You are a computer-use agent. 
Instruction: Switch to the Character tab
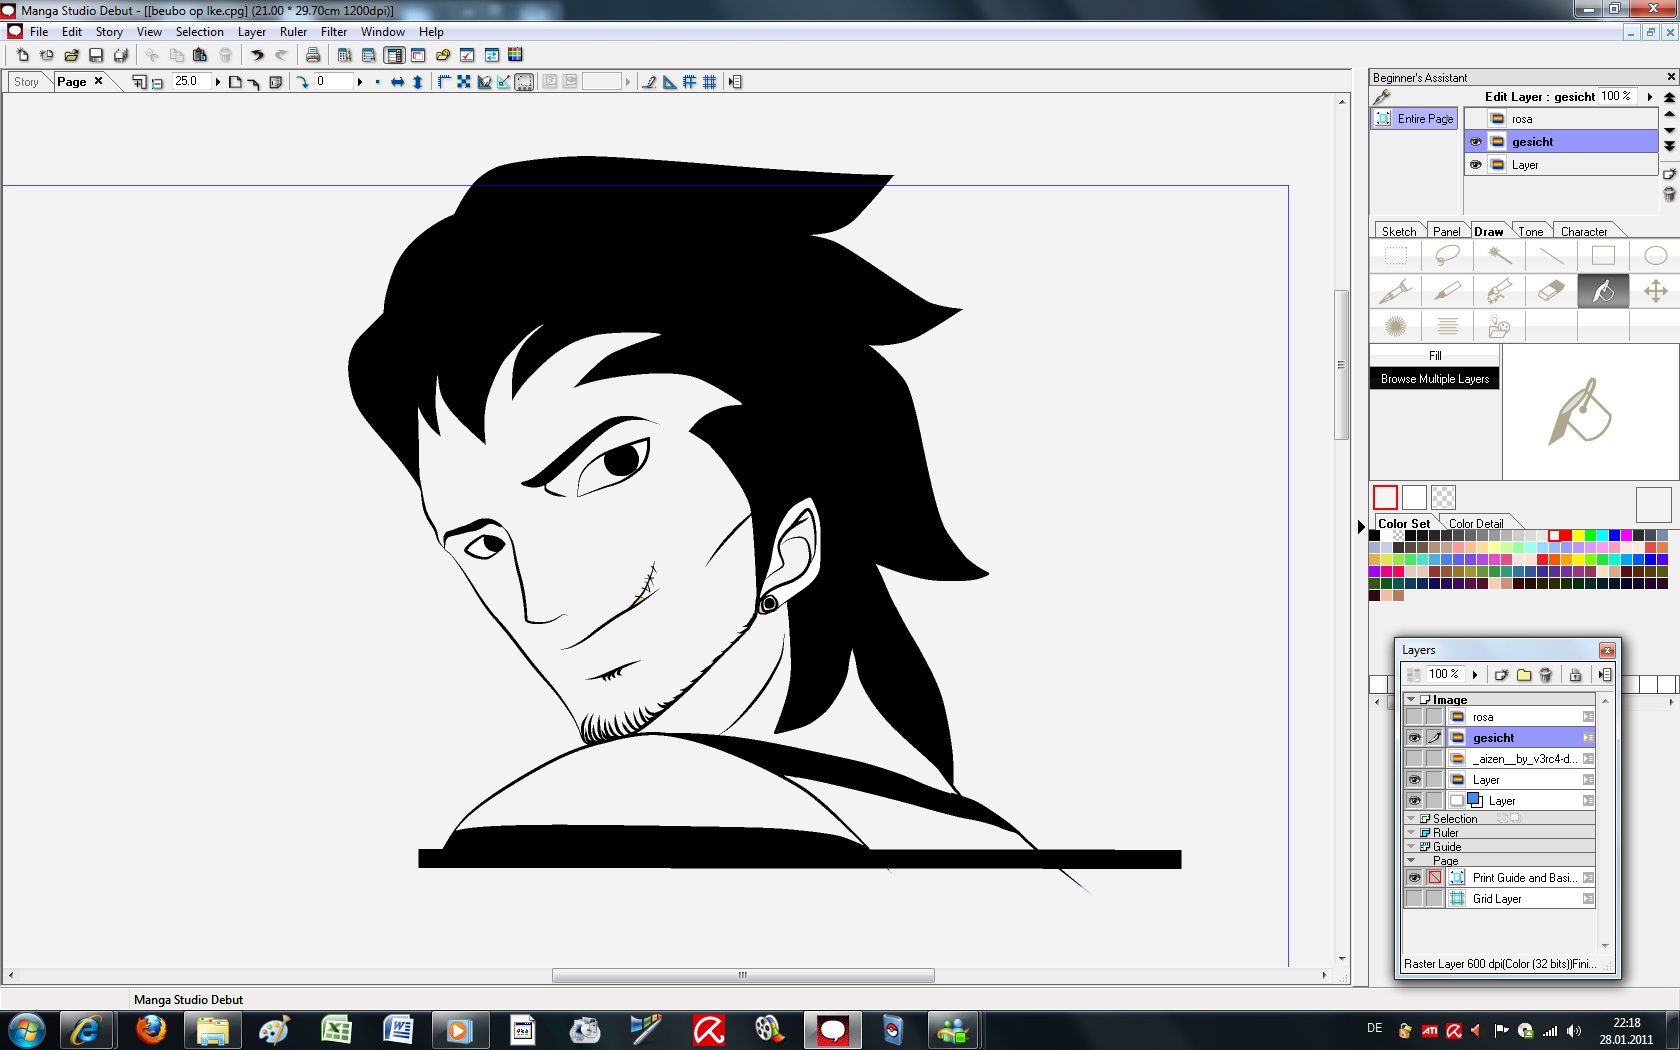click(1584, 231)
